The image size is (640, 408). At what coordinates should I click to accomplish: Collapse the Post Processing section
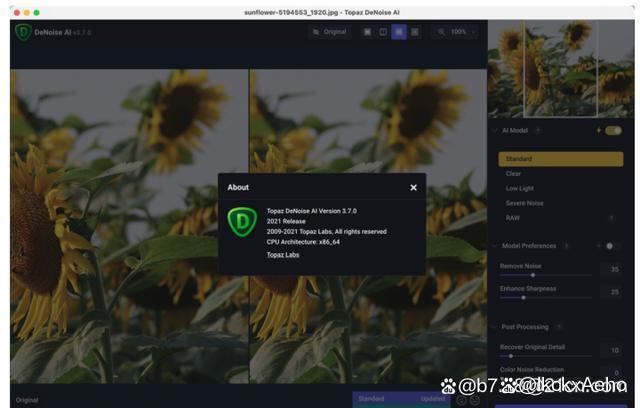click(x=495, y=327)
